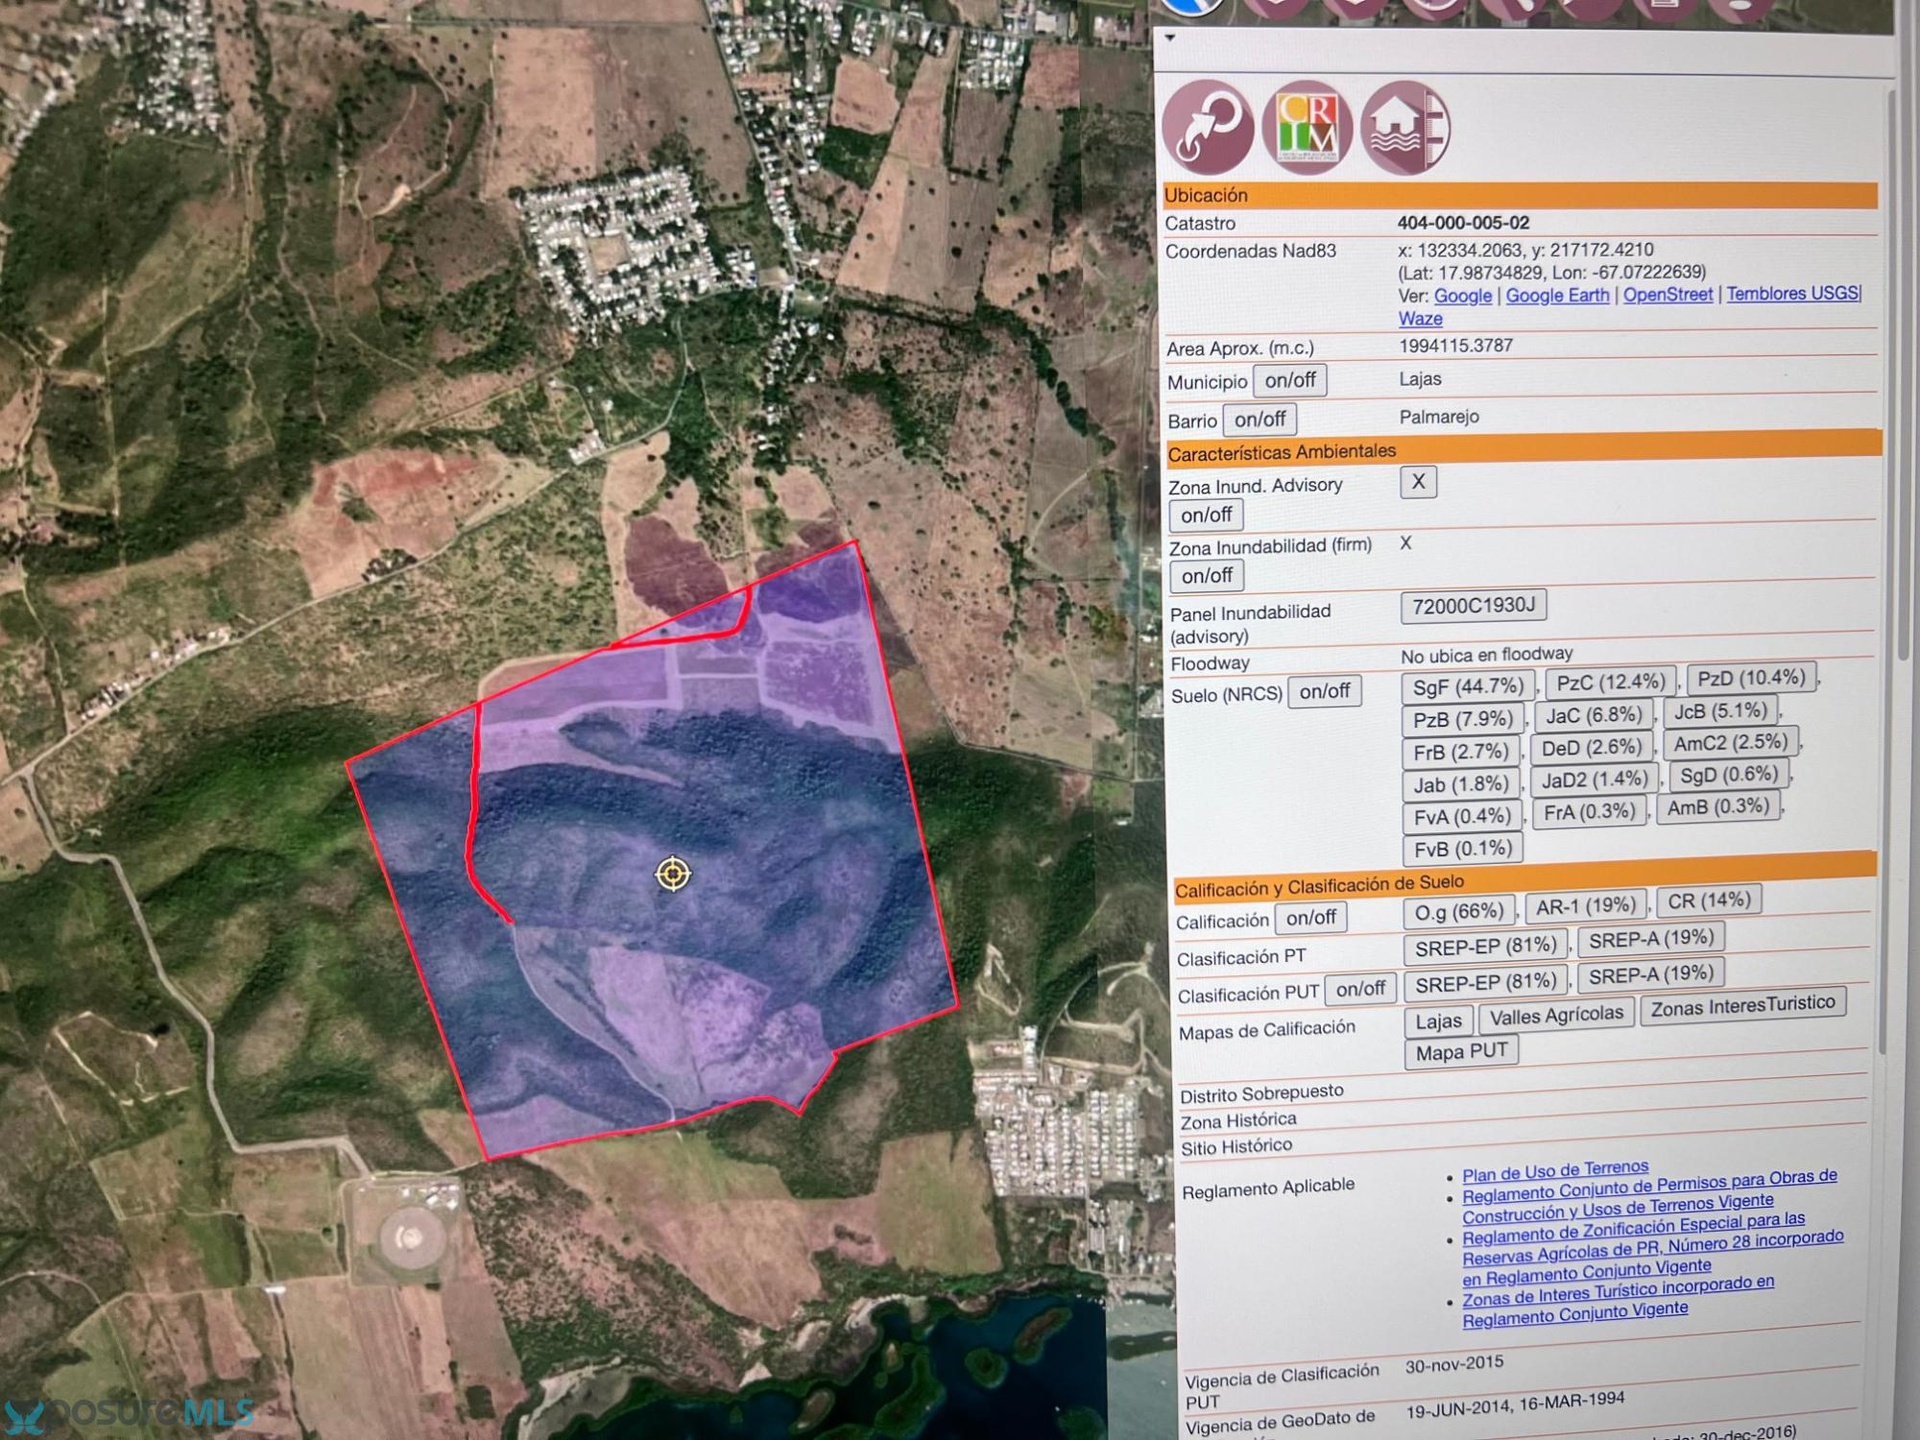1920x1440 pixels.
Task: Open Plan de Uso de Terrenos link
Action: pos(1555,1170)
